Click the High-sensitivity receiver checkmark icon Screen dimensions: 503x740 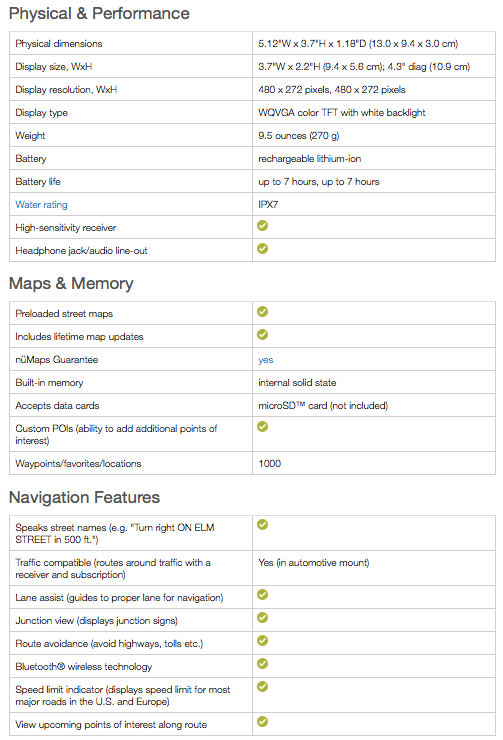[x=262, y=226]
